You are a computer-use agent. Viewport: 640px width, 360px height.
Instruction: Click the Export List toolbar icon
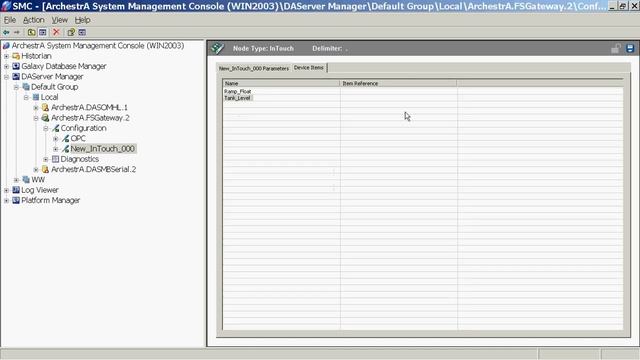pos(71,32)
